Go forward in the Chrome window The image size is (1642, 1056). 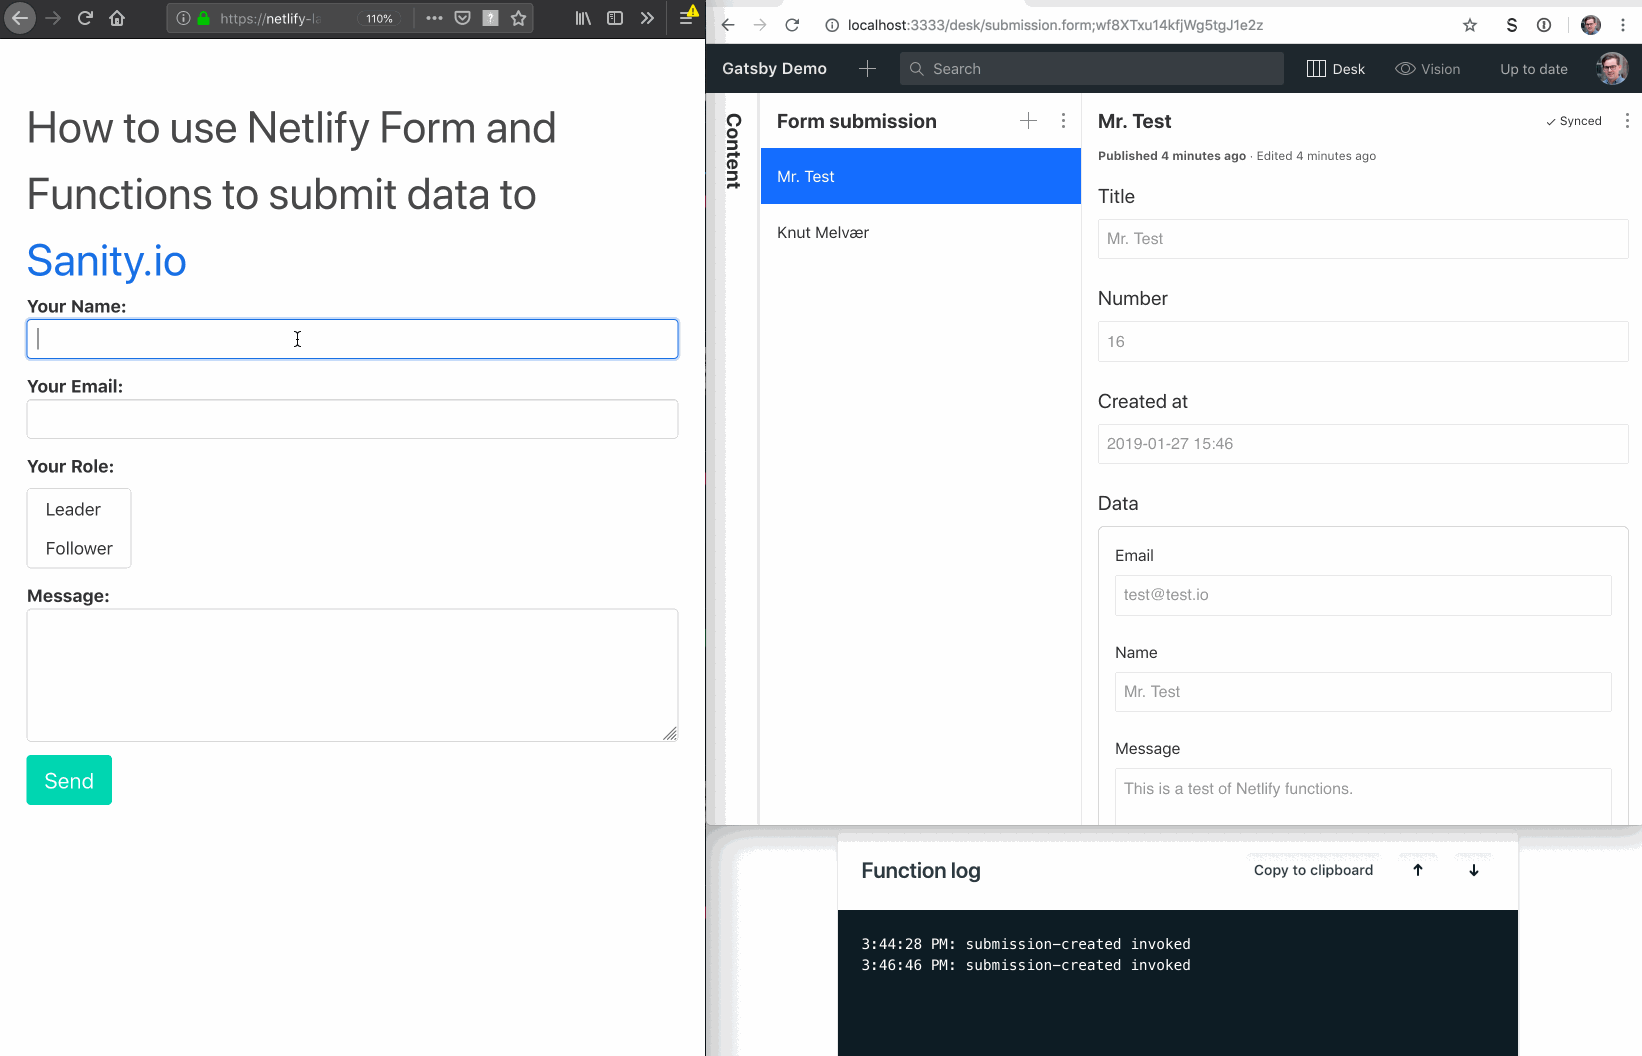coord(760,25)
